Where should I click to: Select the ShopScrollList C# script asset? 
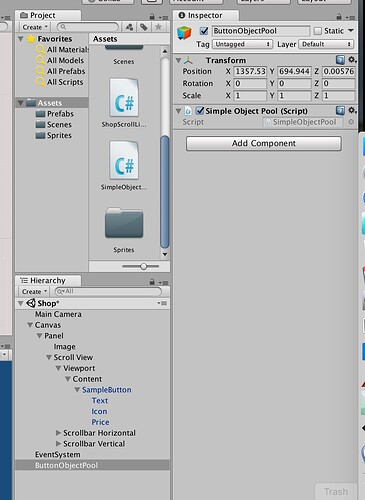[124, 103]
